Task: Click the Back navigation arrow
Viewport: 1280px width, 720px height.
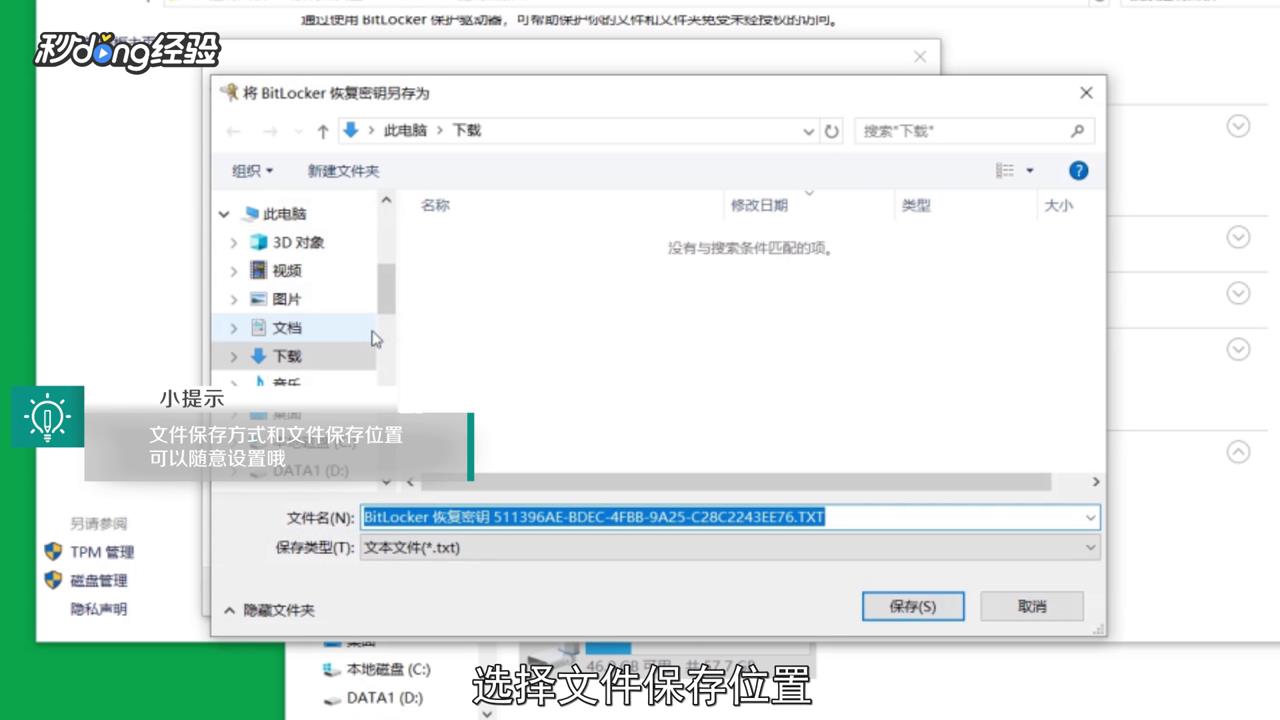Action: (233, 131)
